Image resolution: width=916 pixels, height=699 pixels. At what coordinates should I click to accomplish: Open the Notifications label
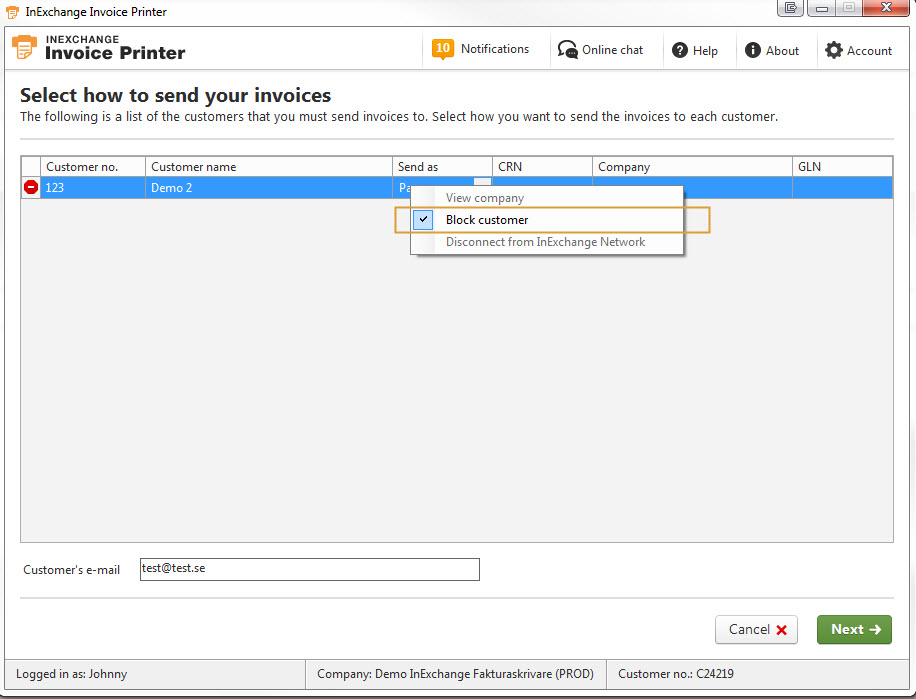coord(495,49)
